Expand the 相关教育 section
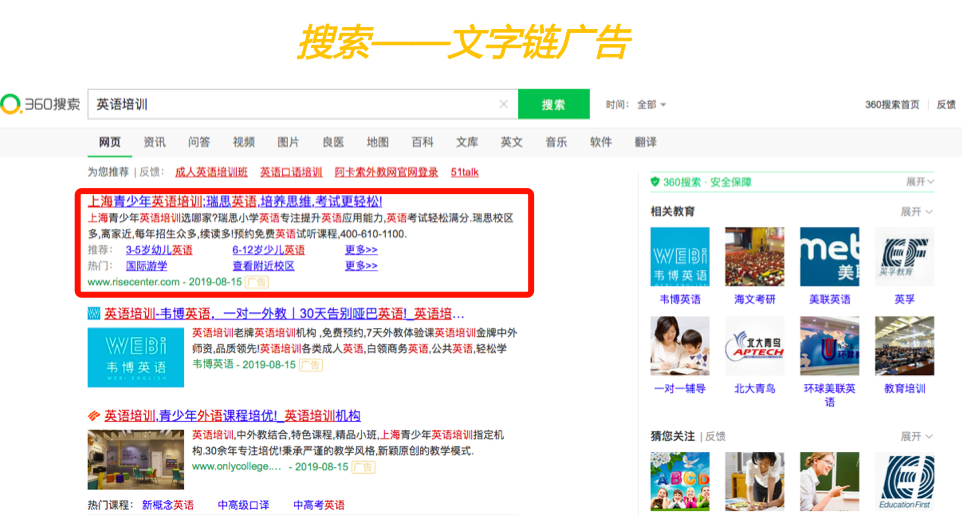962x520 pixels. [x=917, y=212]
